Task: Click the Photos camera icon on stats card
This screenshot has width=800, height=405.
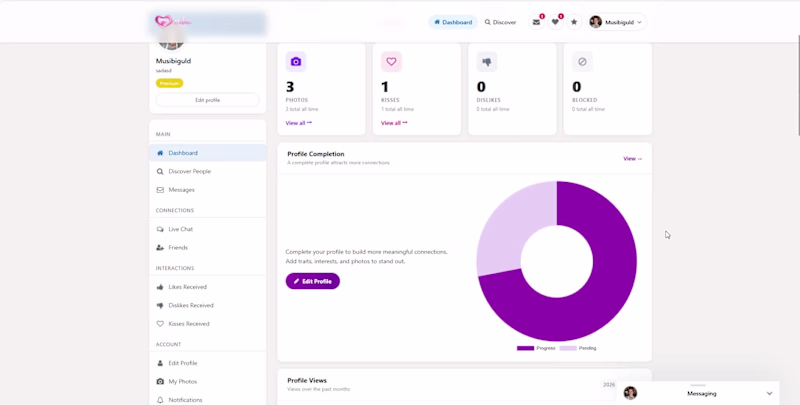Action: click(295, 62)
